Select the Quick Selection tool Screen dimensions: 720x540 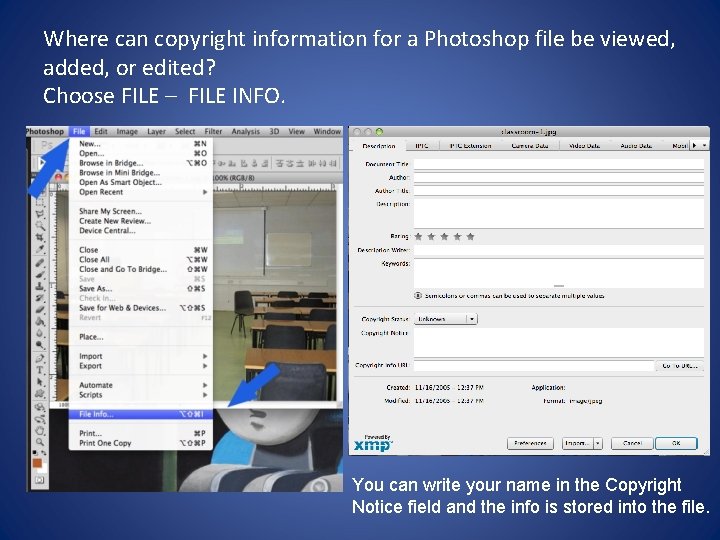(x=40, y=225)
